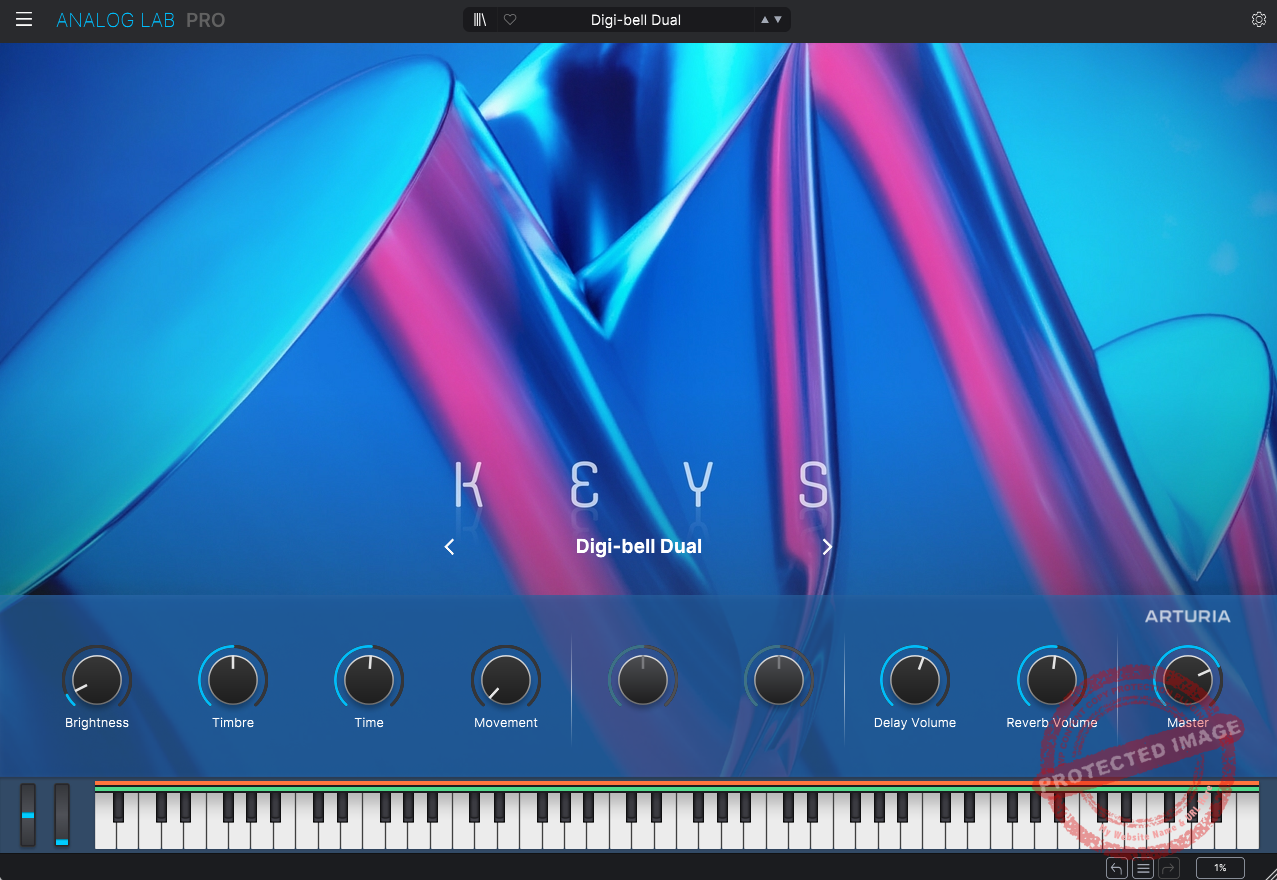Click the first unlabeled knob after Movement
Viewport: 1277px width, 880px height.
point(643,680)
